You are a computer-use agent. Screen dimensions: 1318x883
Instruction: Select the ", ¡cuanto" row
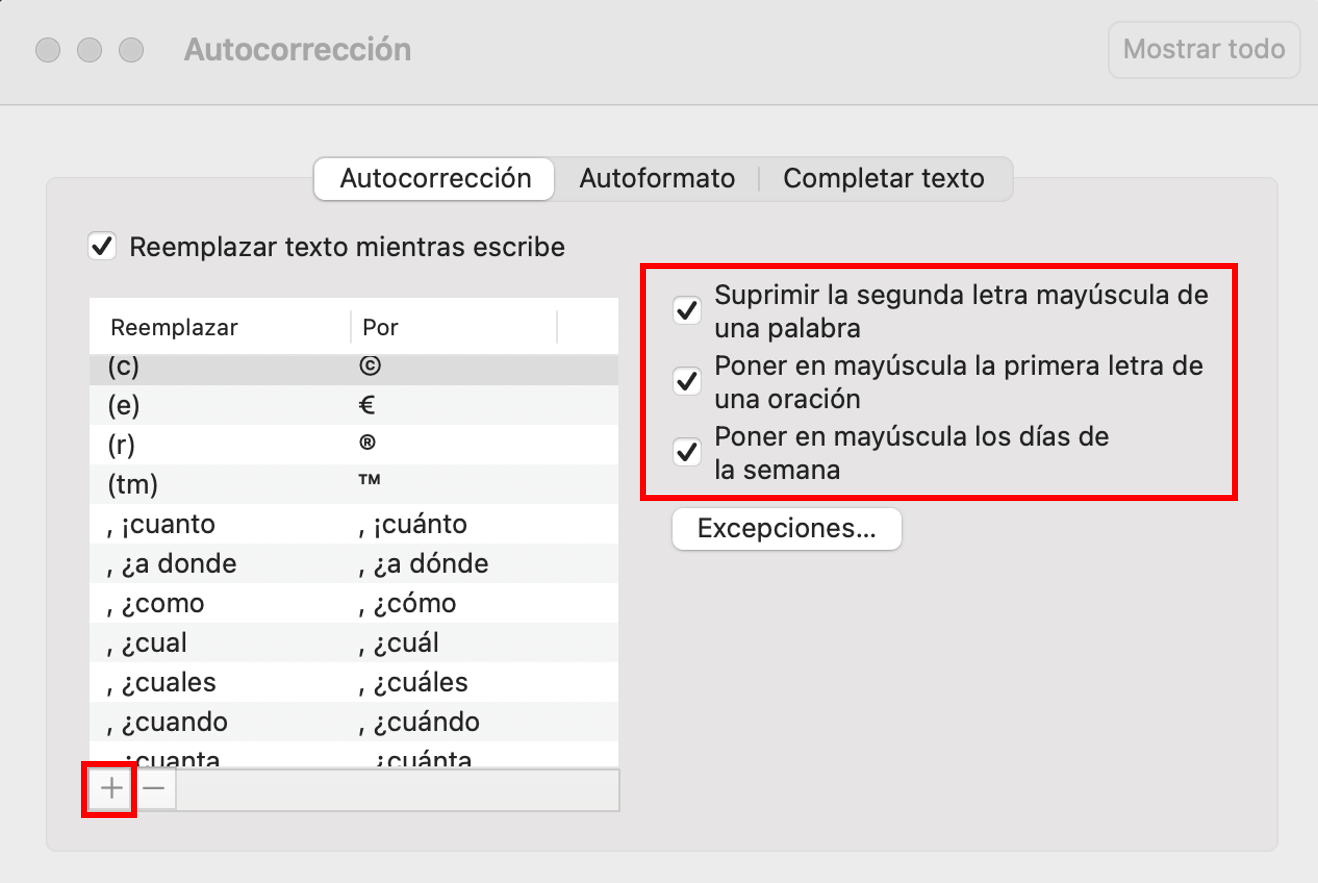click(354, 524)
